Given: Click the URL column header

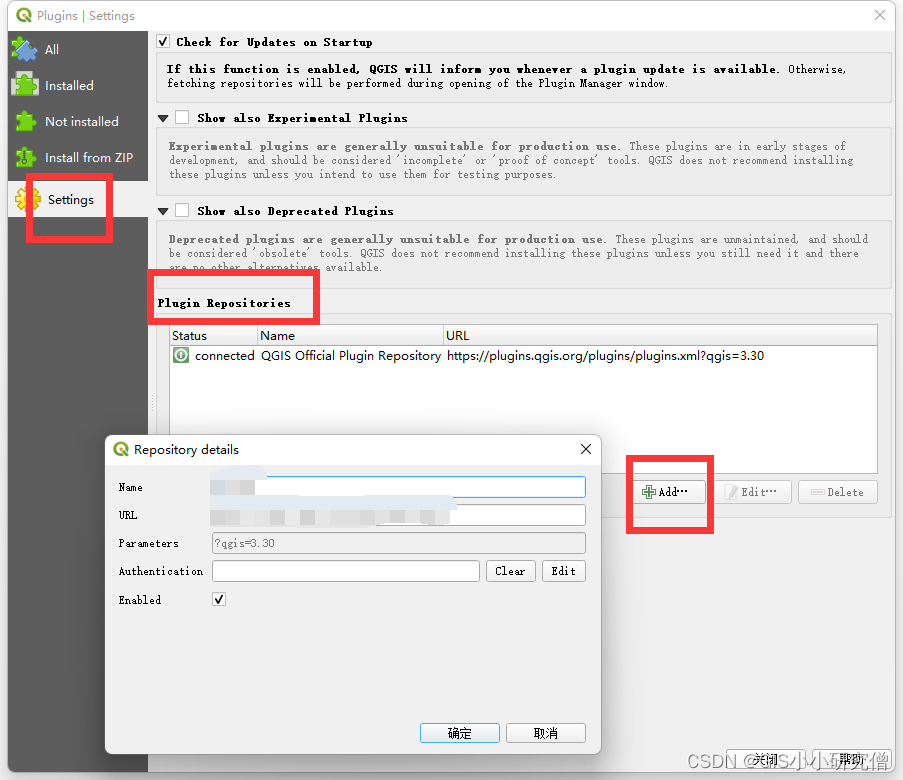Looking at the screenshot, I should click(x=660, y=335).
